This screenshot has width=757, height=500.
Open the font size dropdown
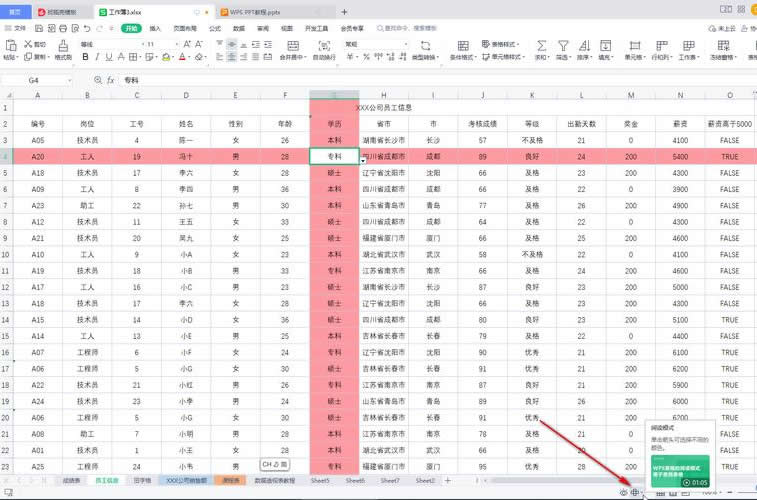click(176, 44)
